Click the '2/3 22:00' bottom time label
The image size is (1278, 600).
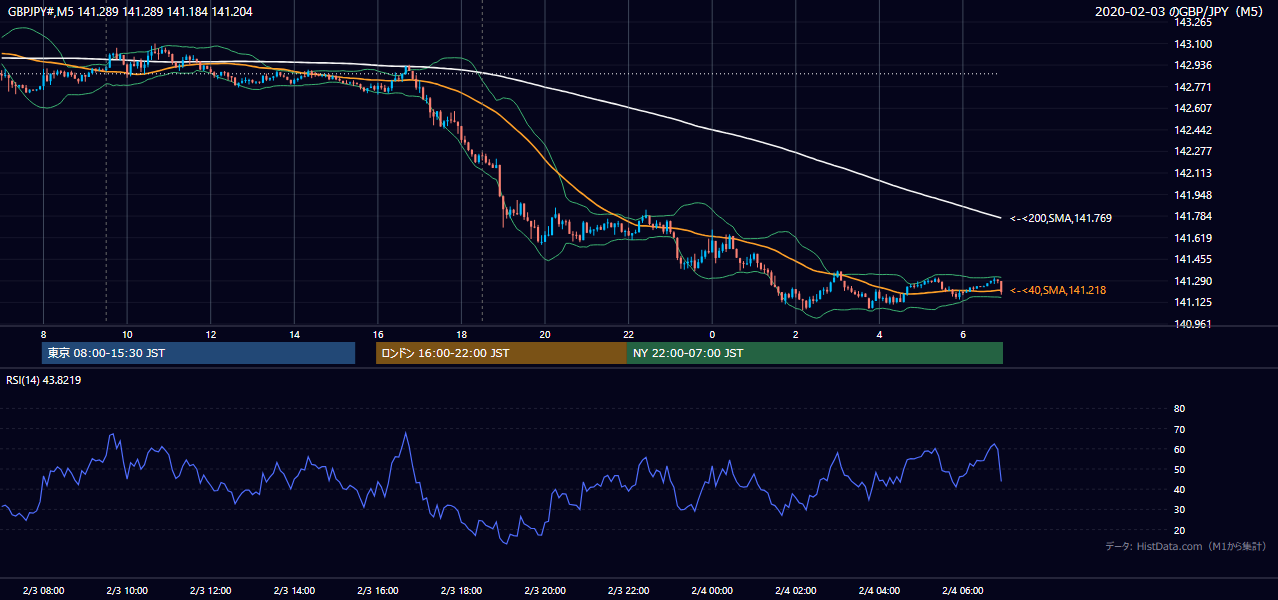tap(628, 591)
